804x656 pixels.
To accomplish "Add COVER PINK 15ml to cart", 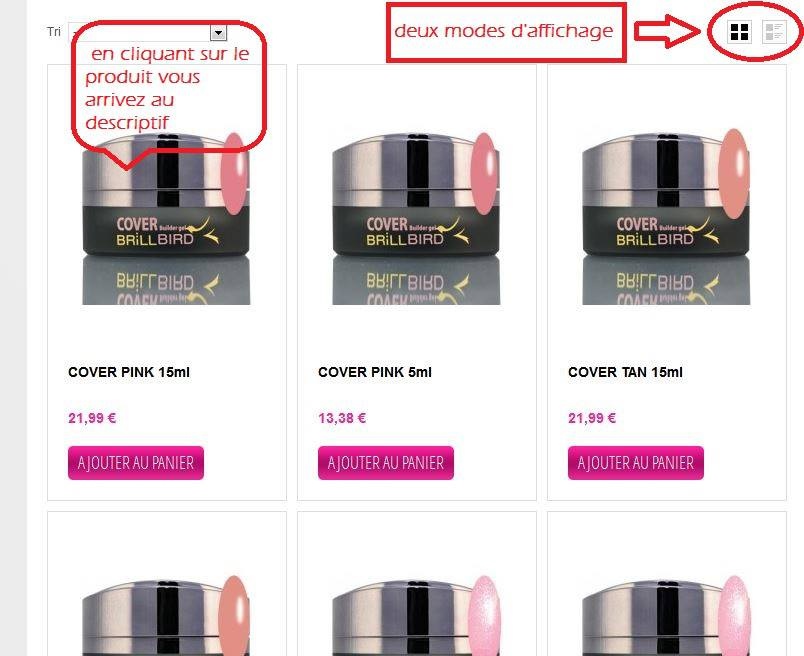I will [136, 463].
